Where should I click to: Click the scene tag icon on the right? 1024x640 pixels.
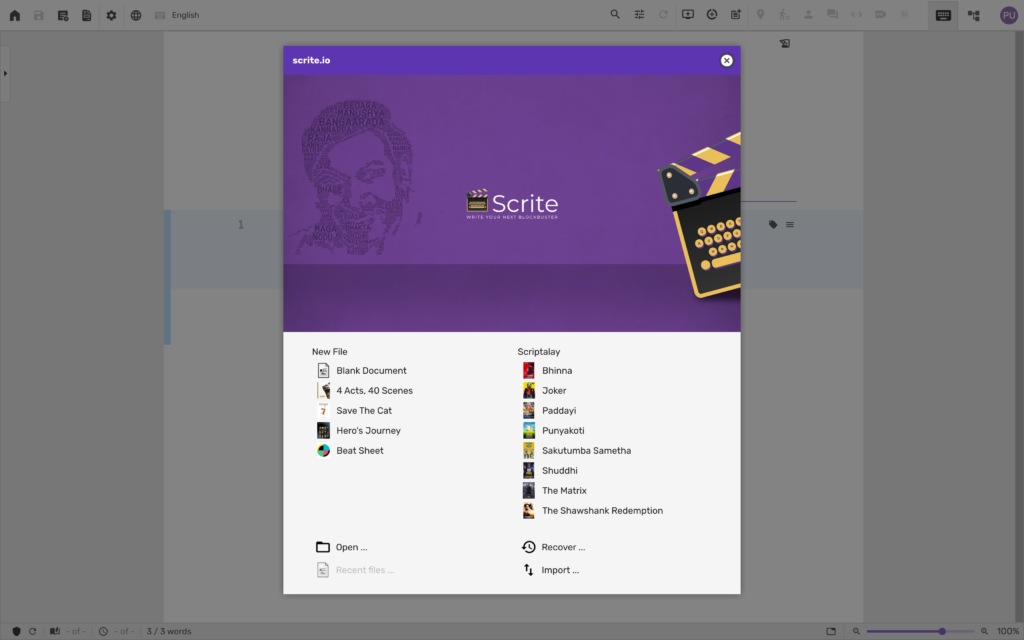(771, 224)
